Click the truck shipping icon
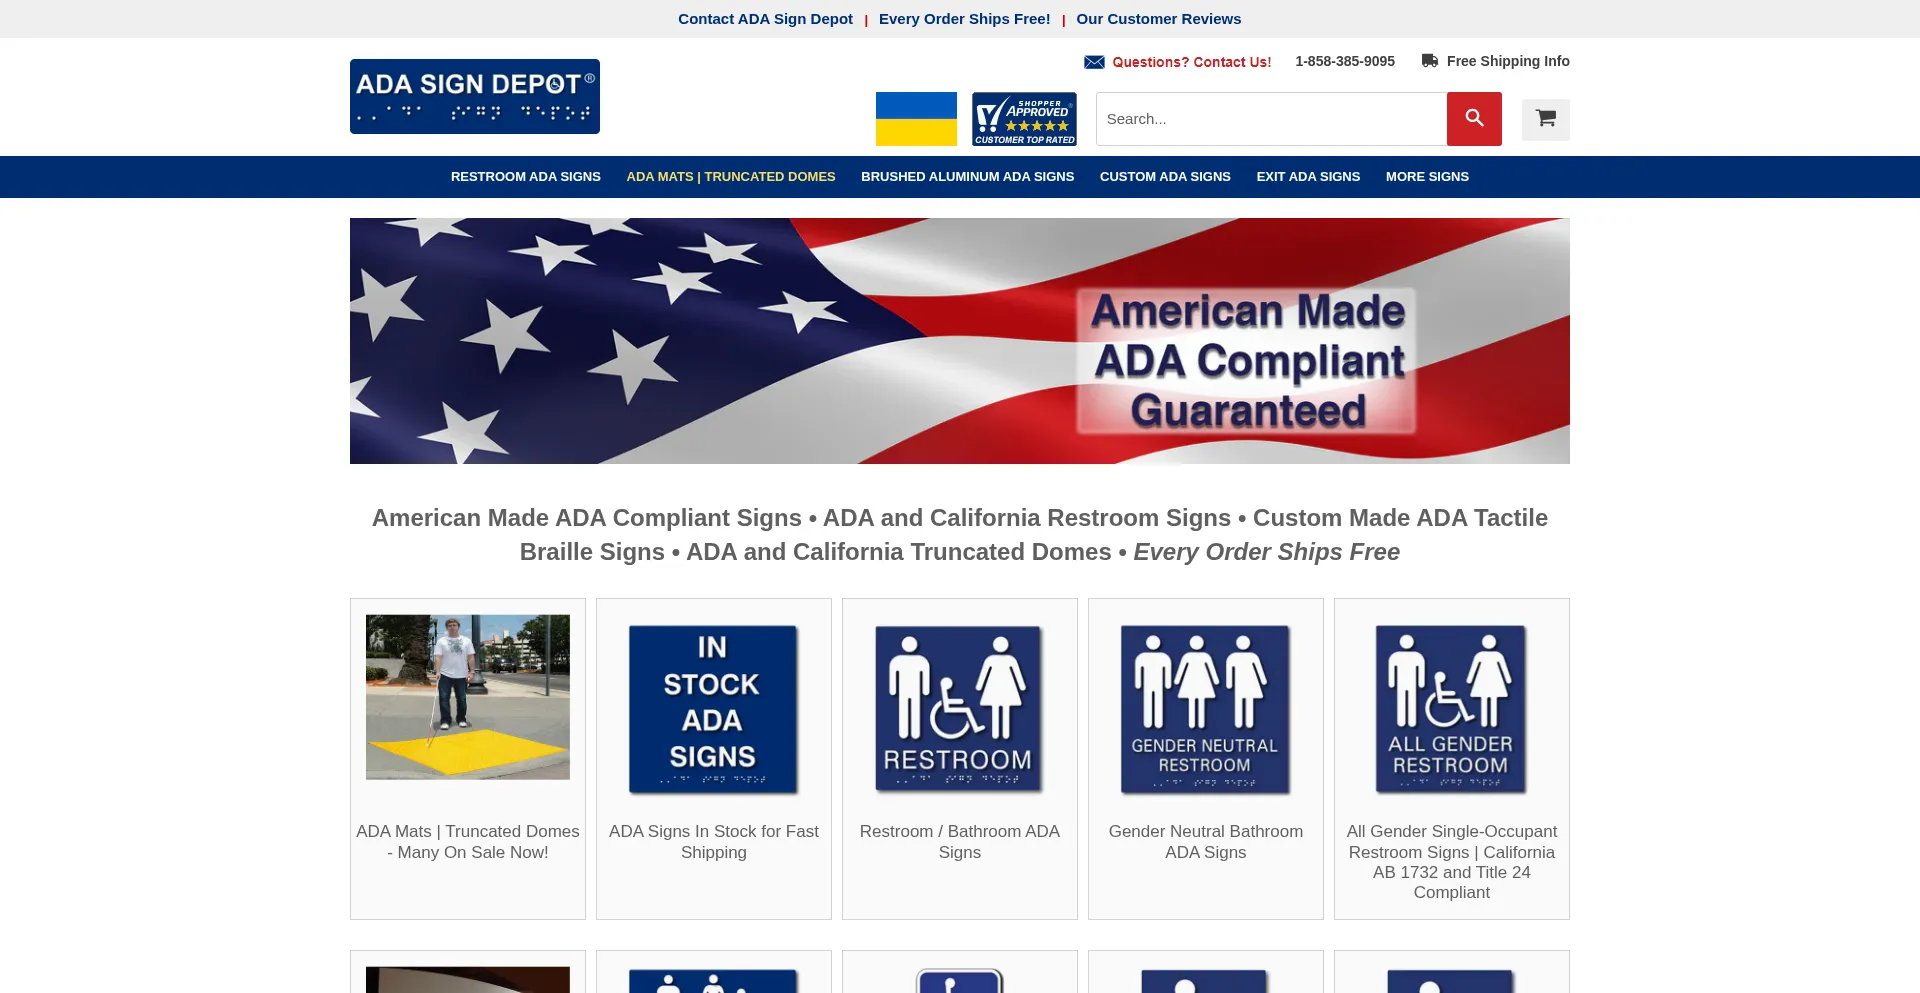The image size is (1920, 993). (1430, 61)
